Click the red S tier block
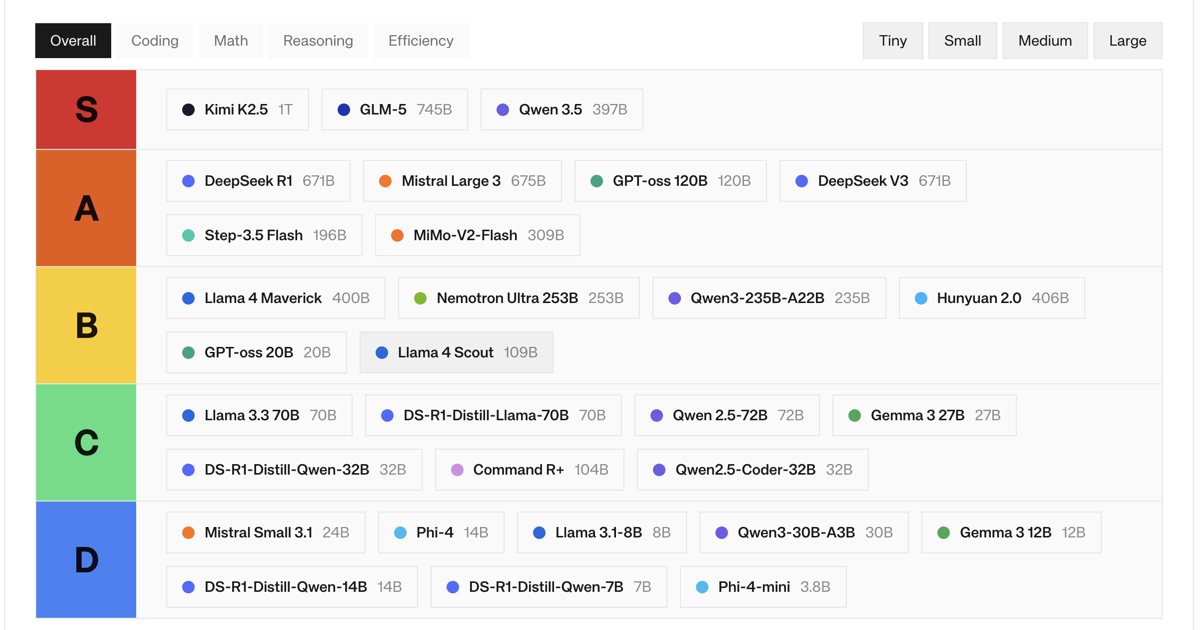This screenshot has width=1200, height=630. point(85,108)
